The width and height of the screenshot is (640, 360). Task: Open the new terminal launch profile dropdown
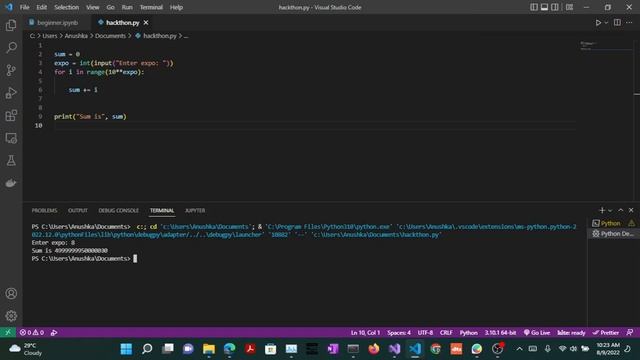610,211
